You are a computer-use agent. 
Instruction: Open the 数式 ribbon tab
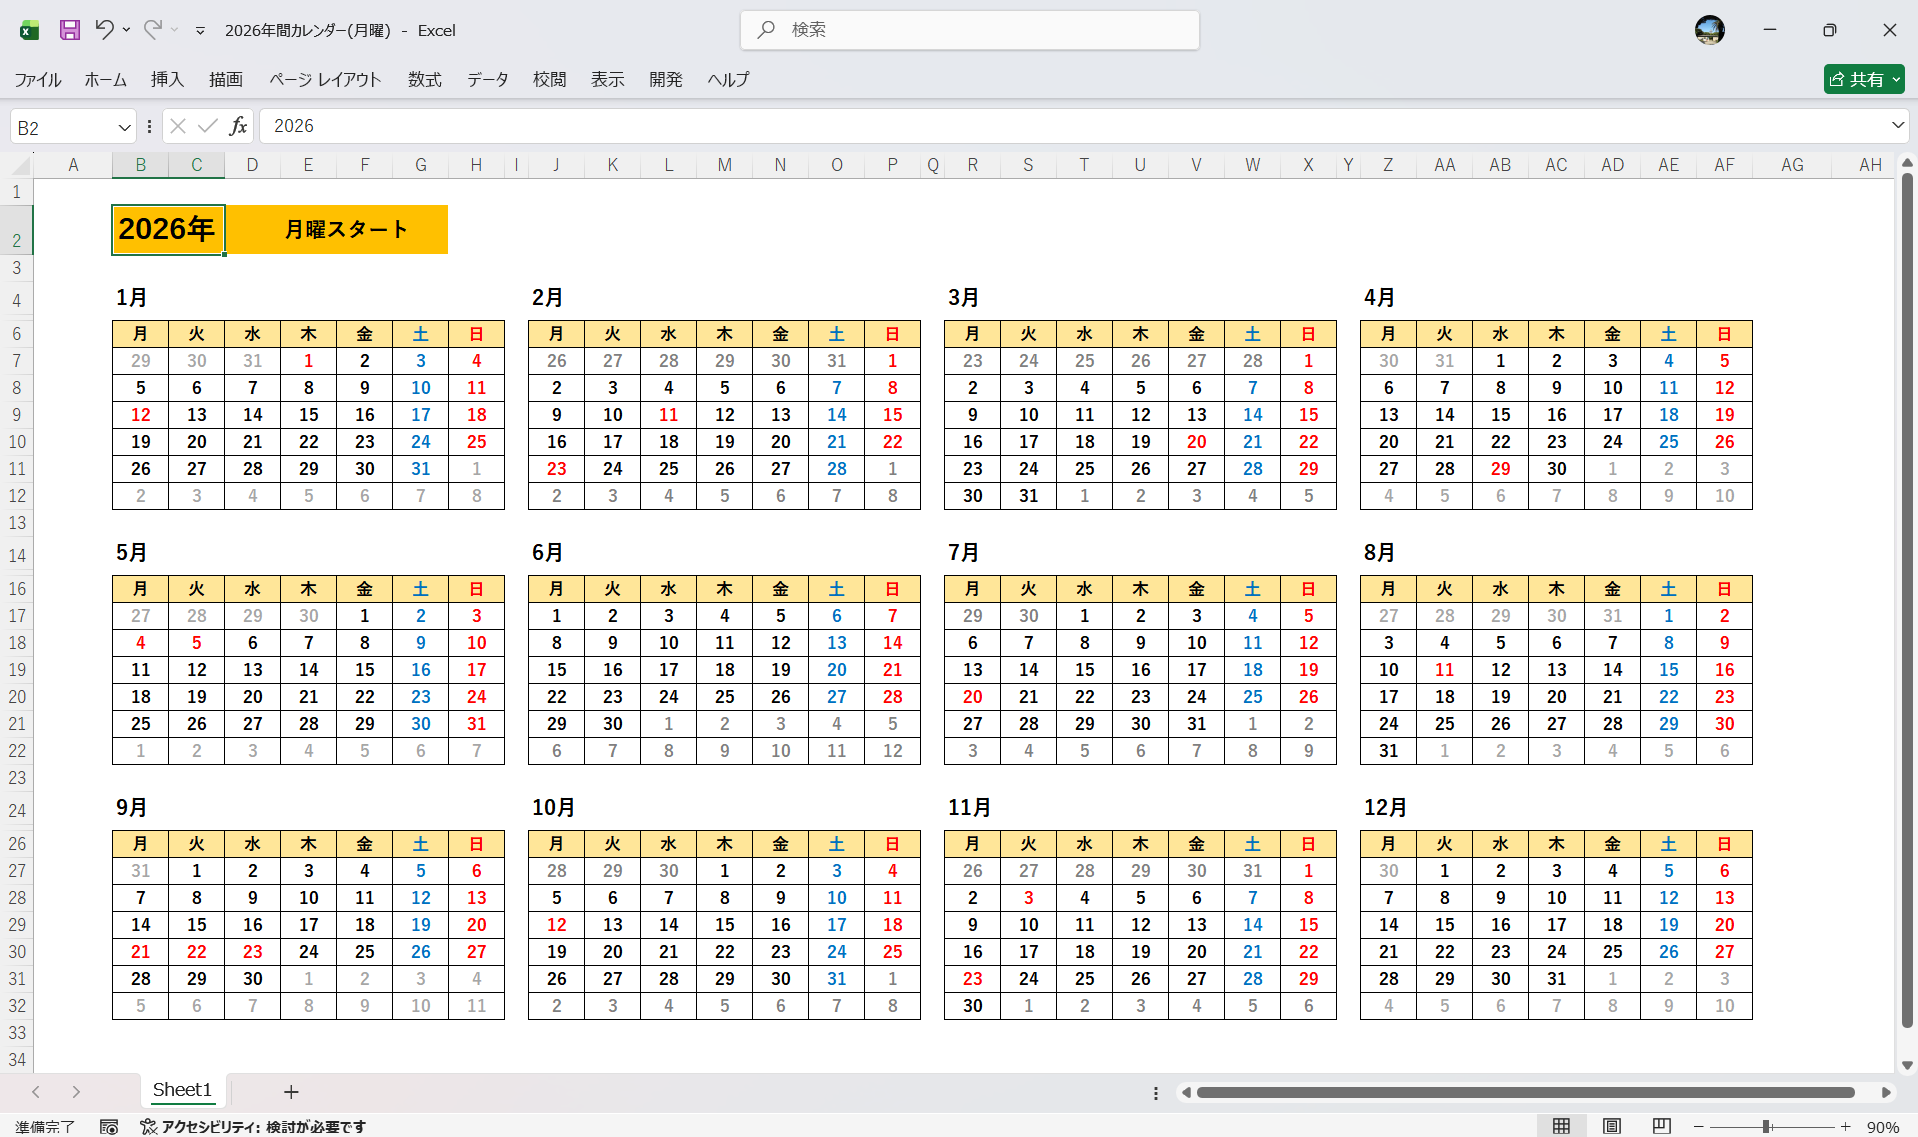click(424, 79)
